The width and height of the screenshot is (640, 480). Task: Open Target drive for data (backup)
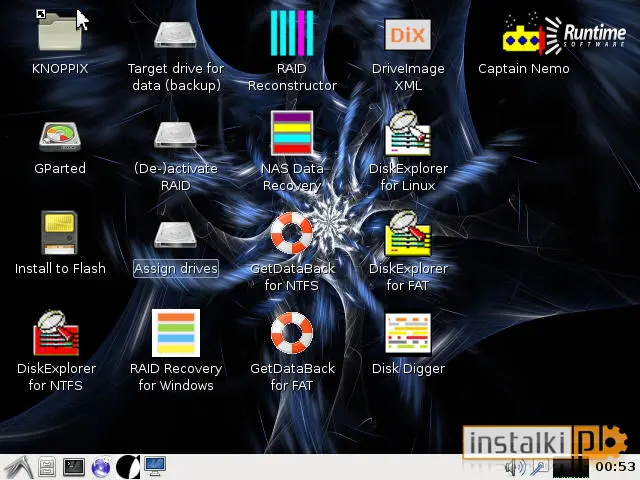(x=176, y=35)
